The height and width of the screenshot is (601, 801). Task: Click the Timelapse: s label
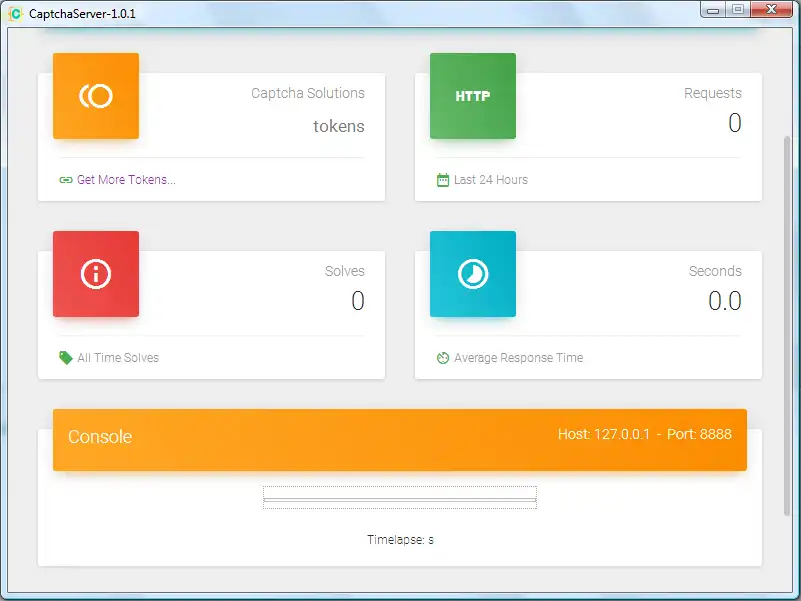[x=400, y=540]
